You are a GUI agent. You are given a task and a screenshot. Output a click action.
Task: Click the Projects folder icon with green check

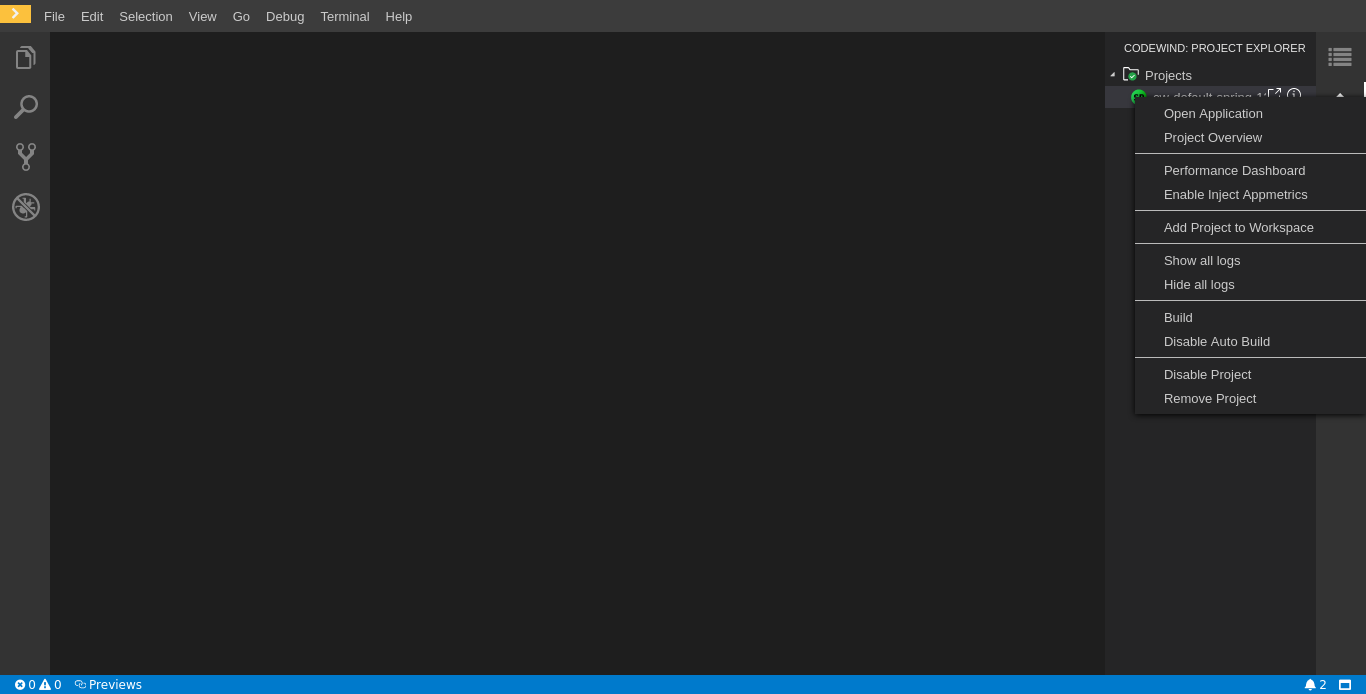(1131, 74)
